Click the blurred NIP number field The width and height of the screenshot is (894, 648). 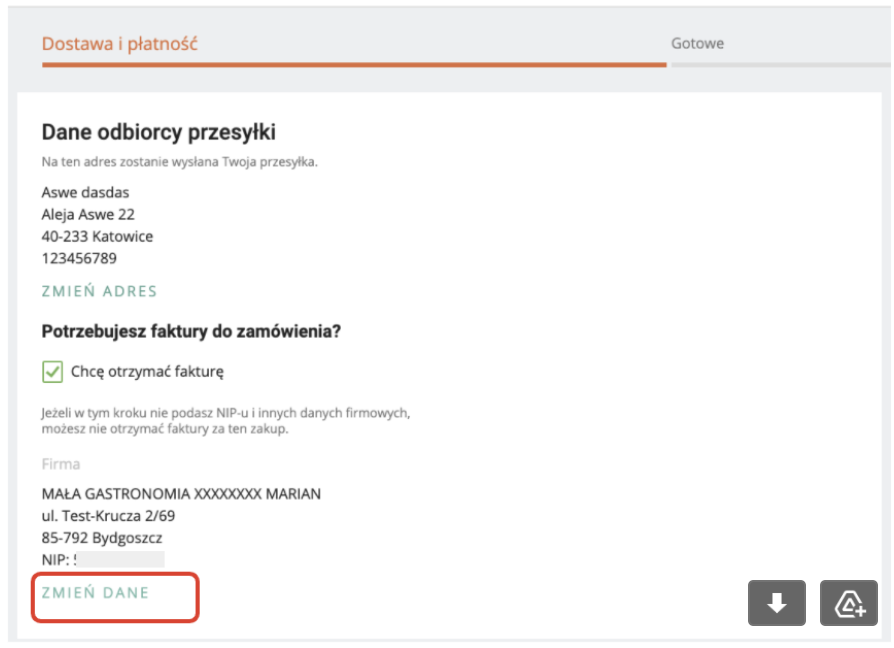pyautogui.click(x=120, y=559)
